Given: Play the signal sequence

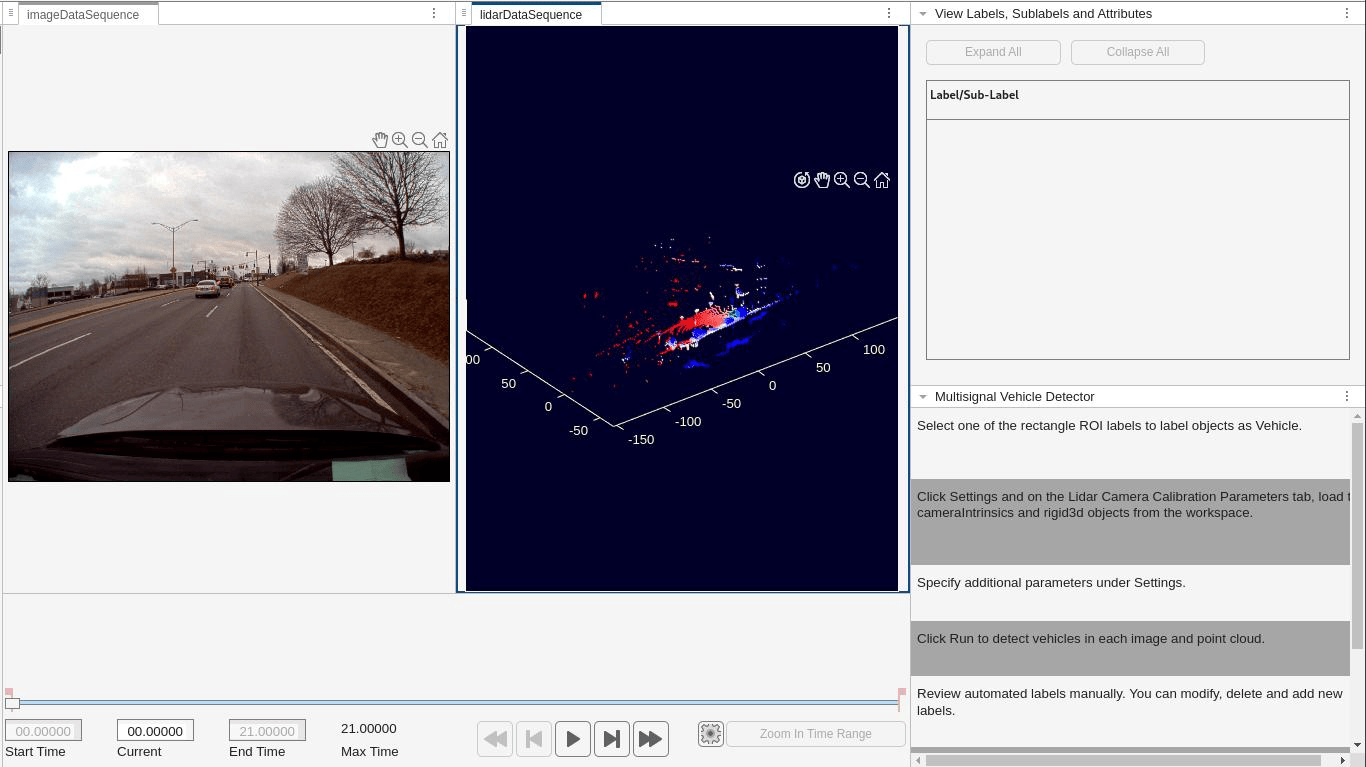Looking at the screenshot, I should (x=573, y=739).
